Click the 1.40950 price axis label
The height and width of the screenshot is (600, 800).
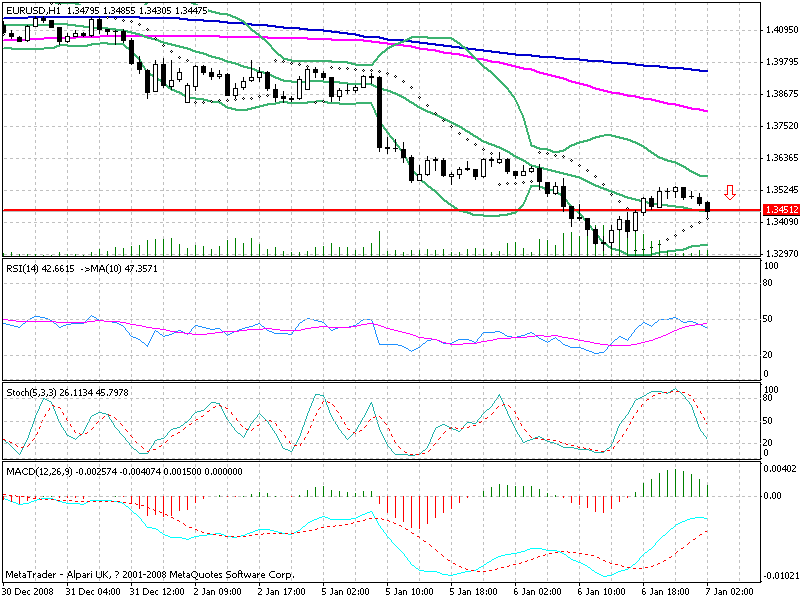[782, 30]
